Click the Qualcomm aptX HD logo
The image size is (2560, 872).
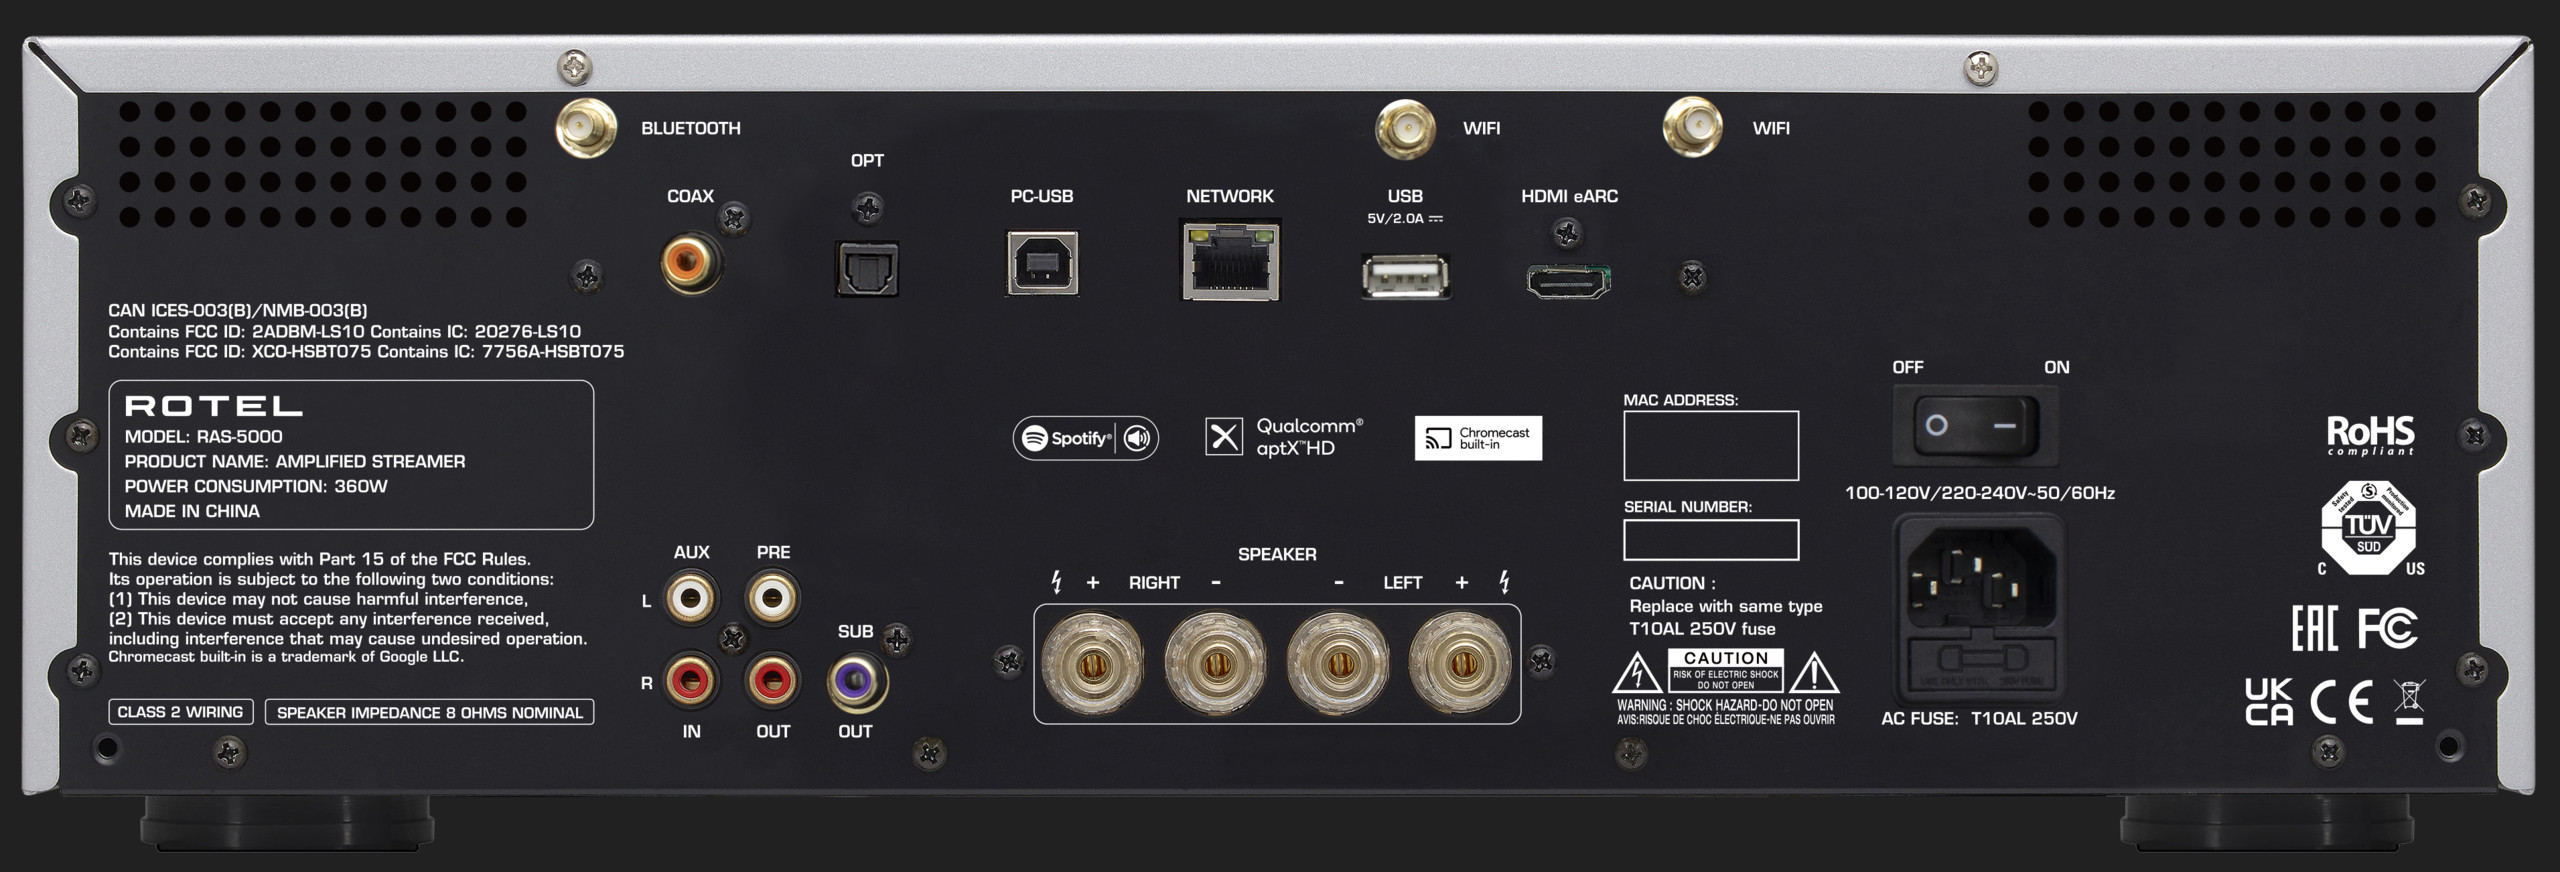pyautogui.click(x=1284, y=437)
